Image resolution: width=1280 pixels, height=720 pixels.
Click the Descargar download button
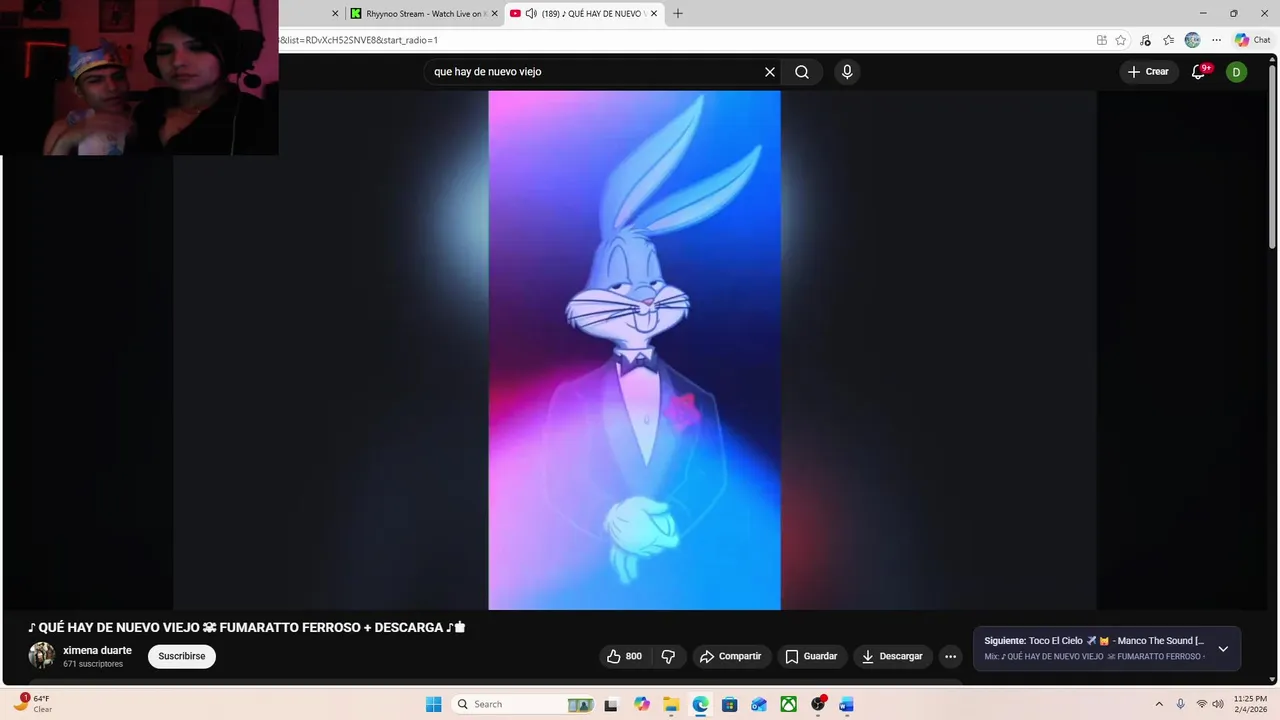[893, 656]
